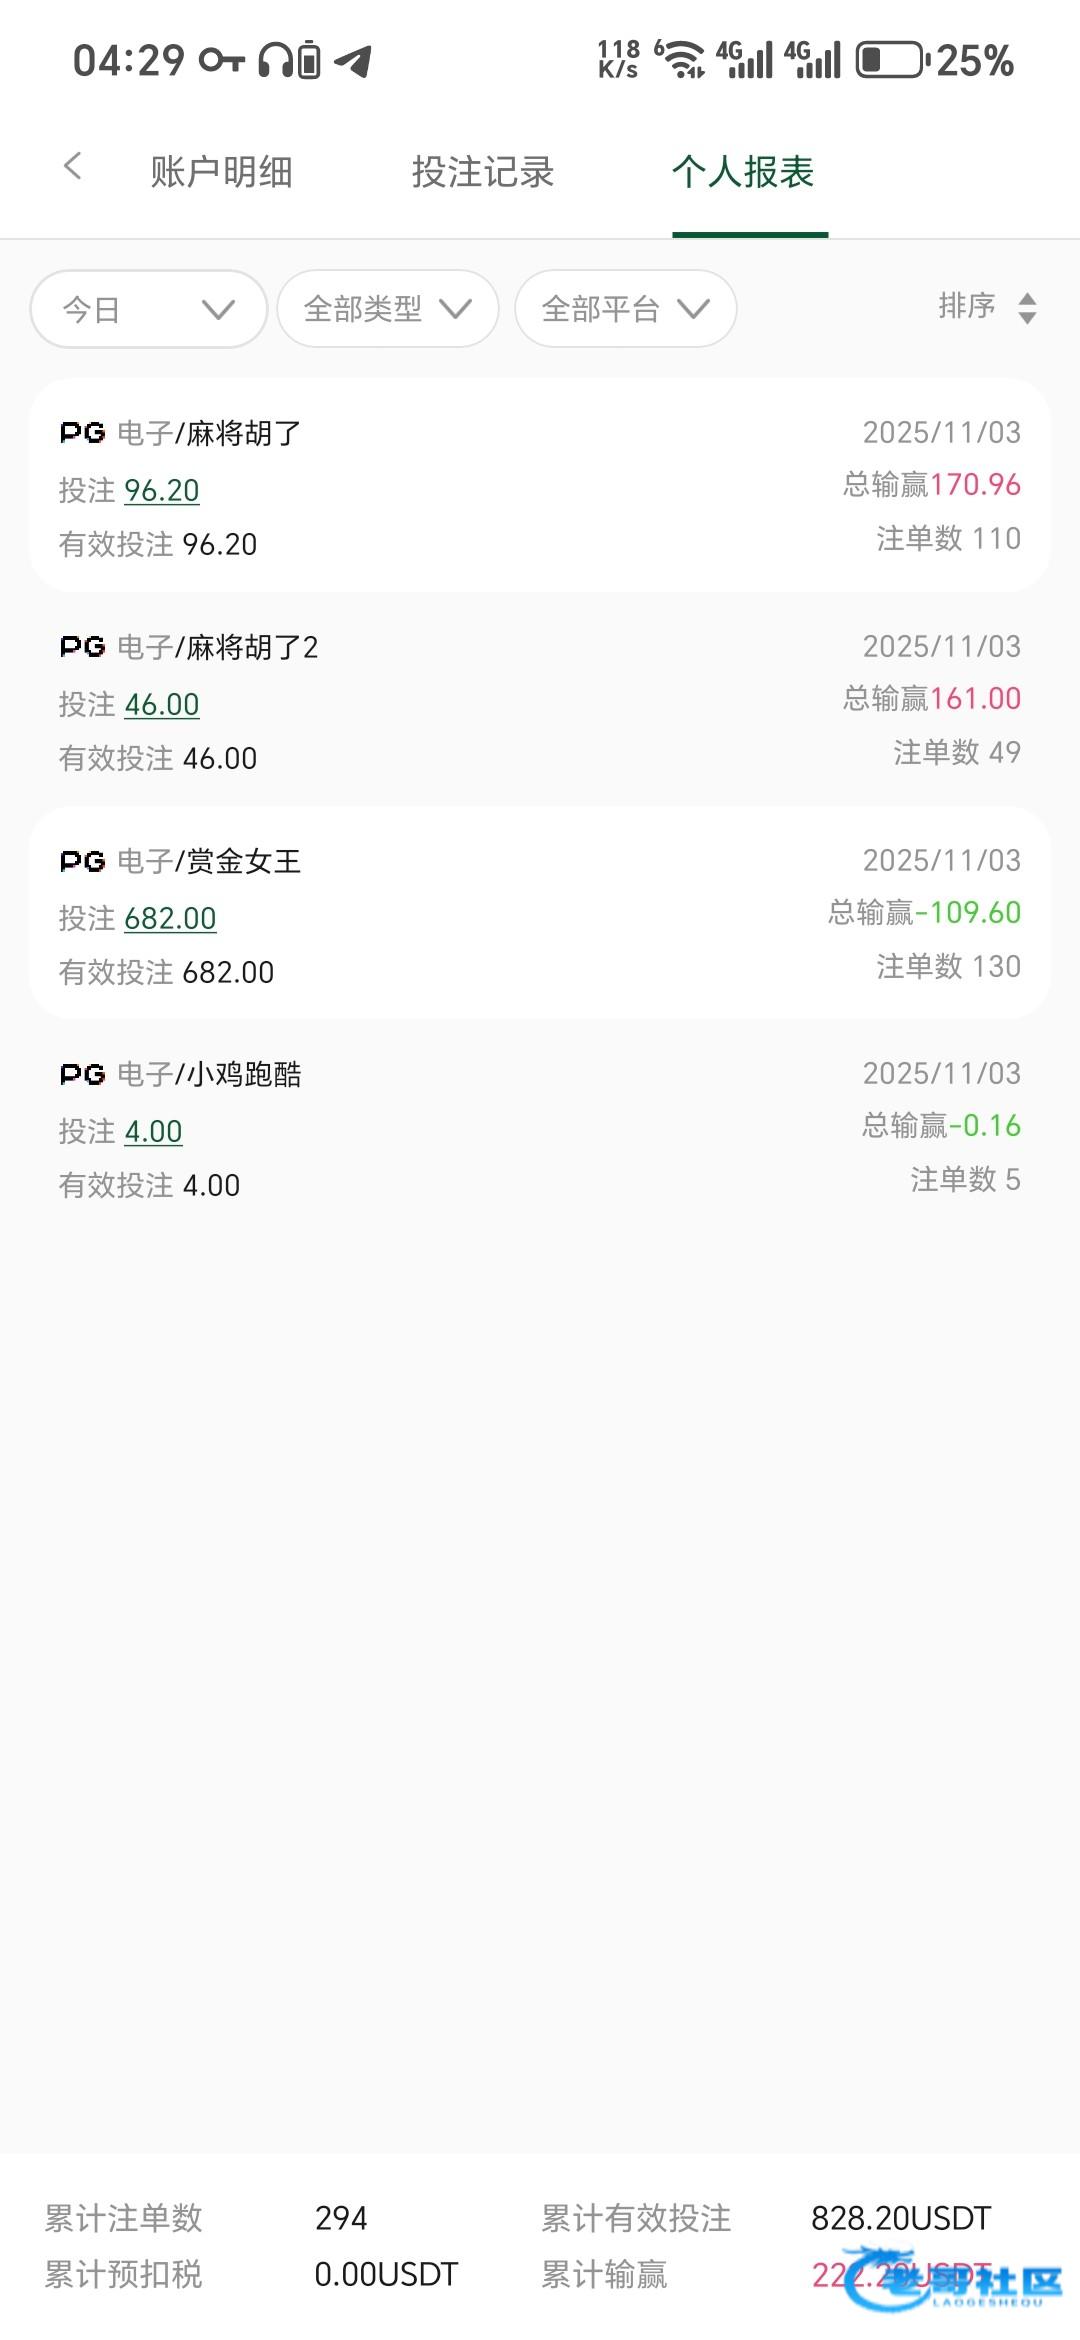
Task: Tap the back arrow icon
Action: point(72,167)
